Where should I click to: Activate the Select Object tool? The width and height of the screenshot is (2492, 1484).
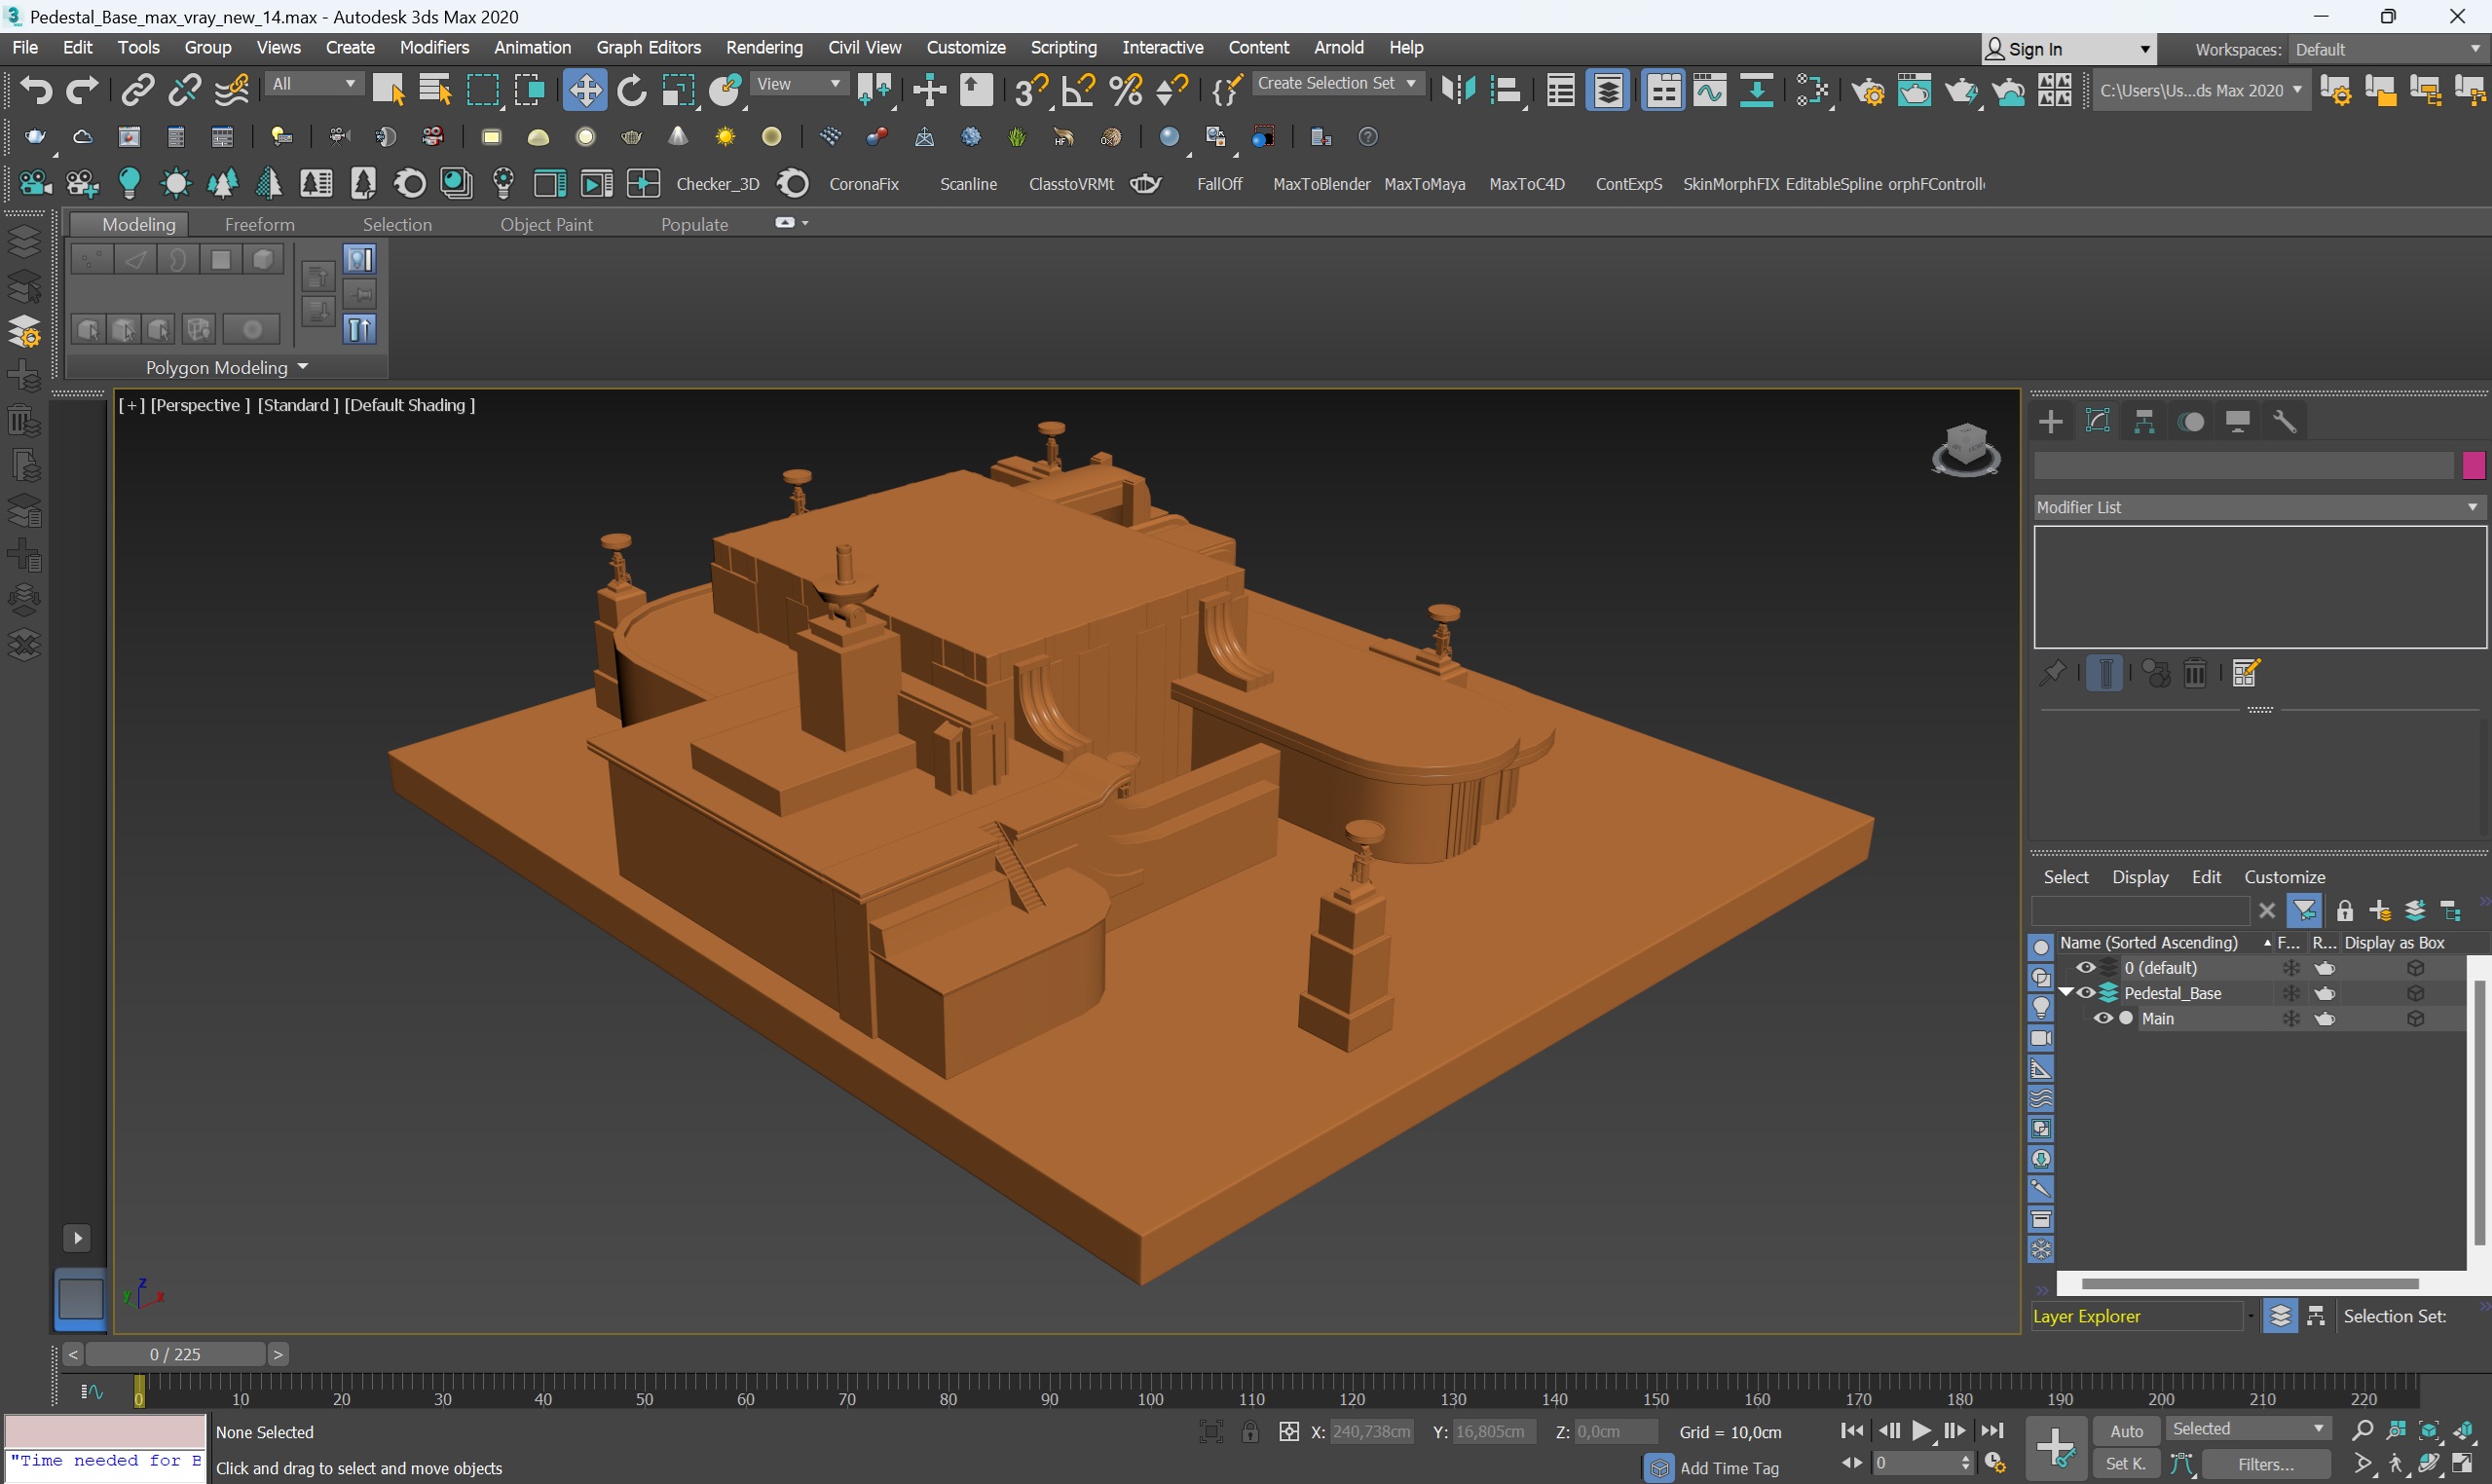tap(388, 91)
